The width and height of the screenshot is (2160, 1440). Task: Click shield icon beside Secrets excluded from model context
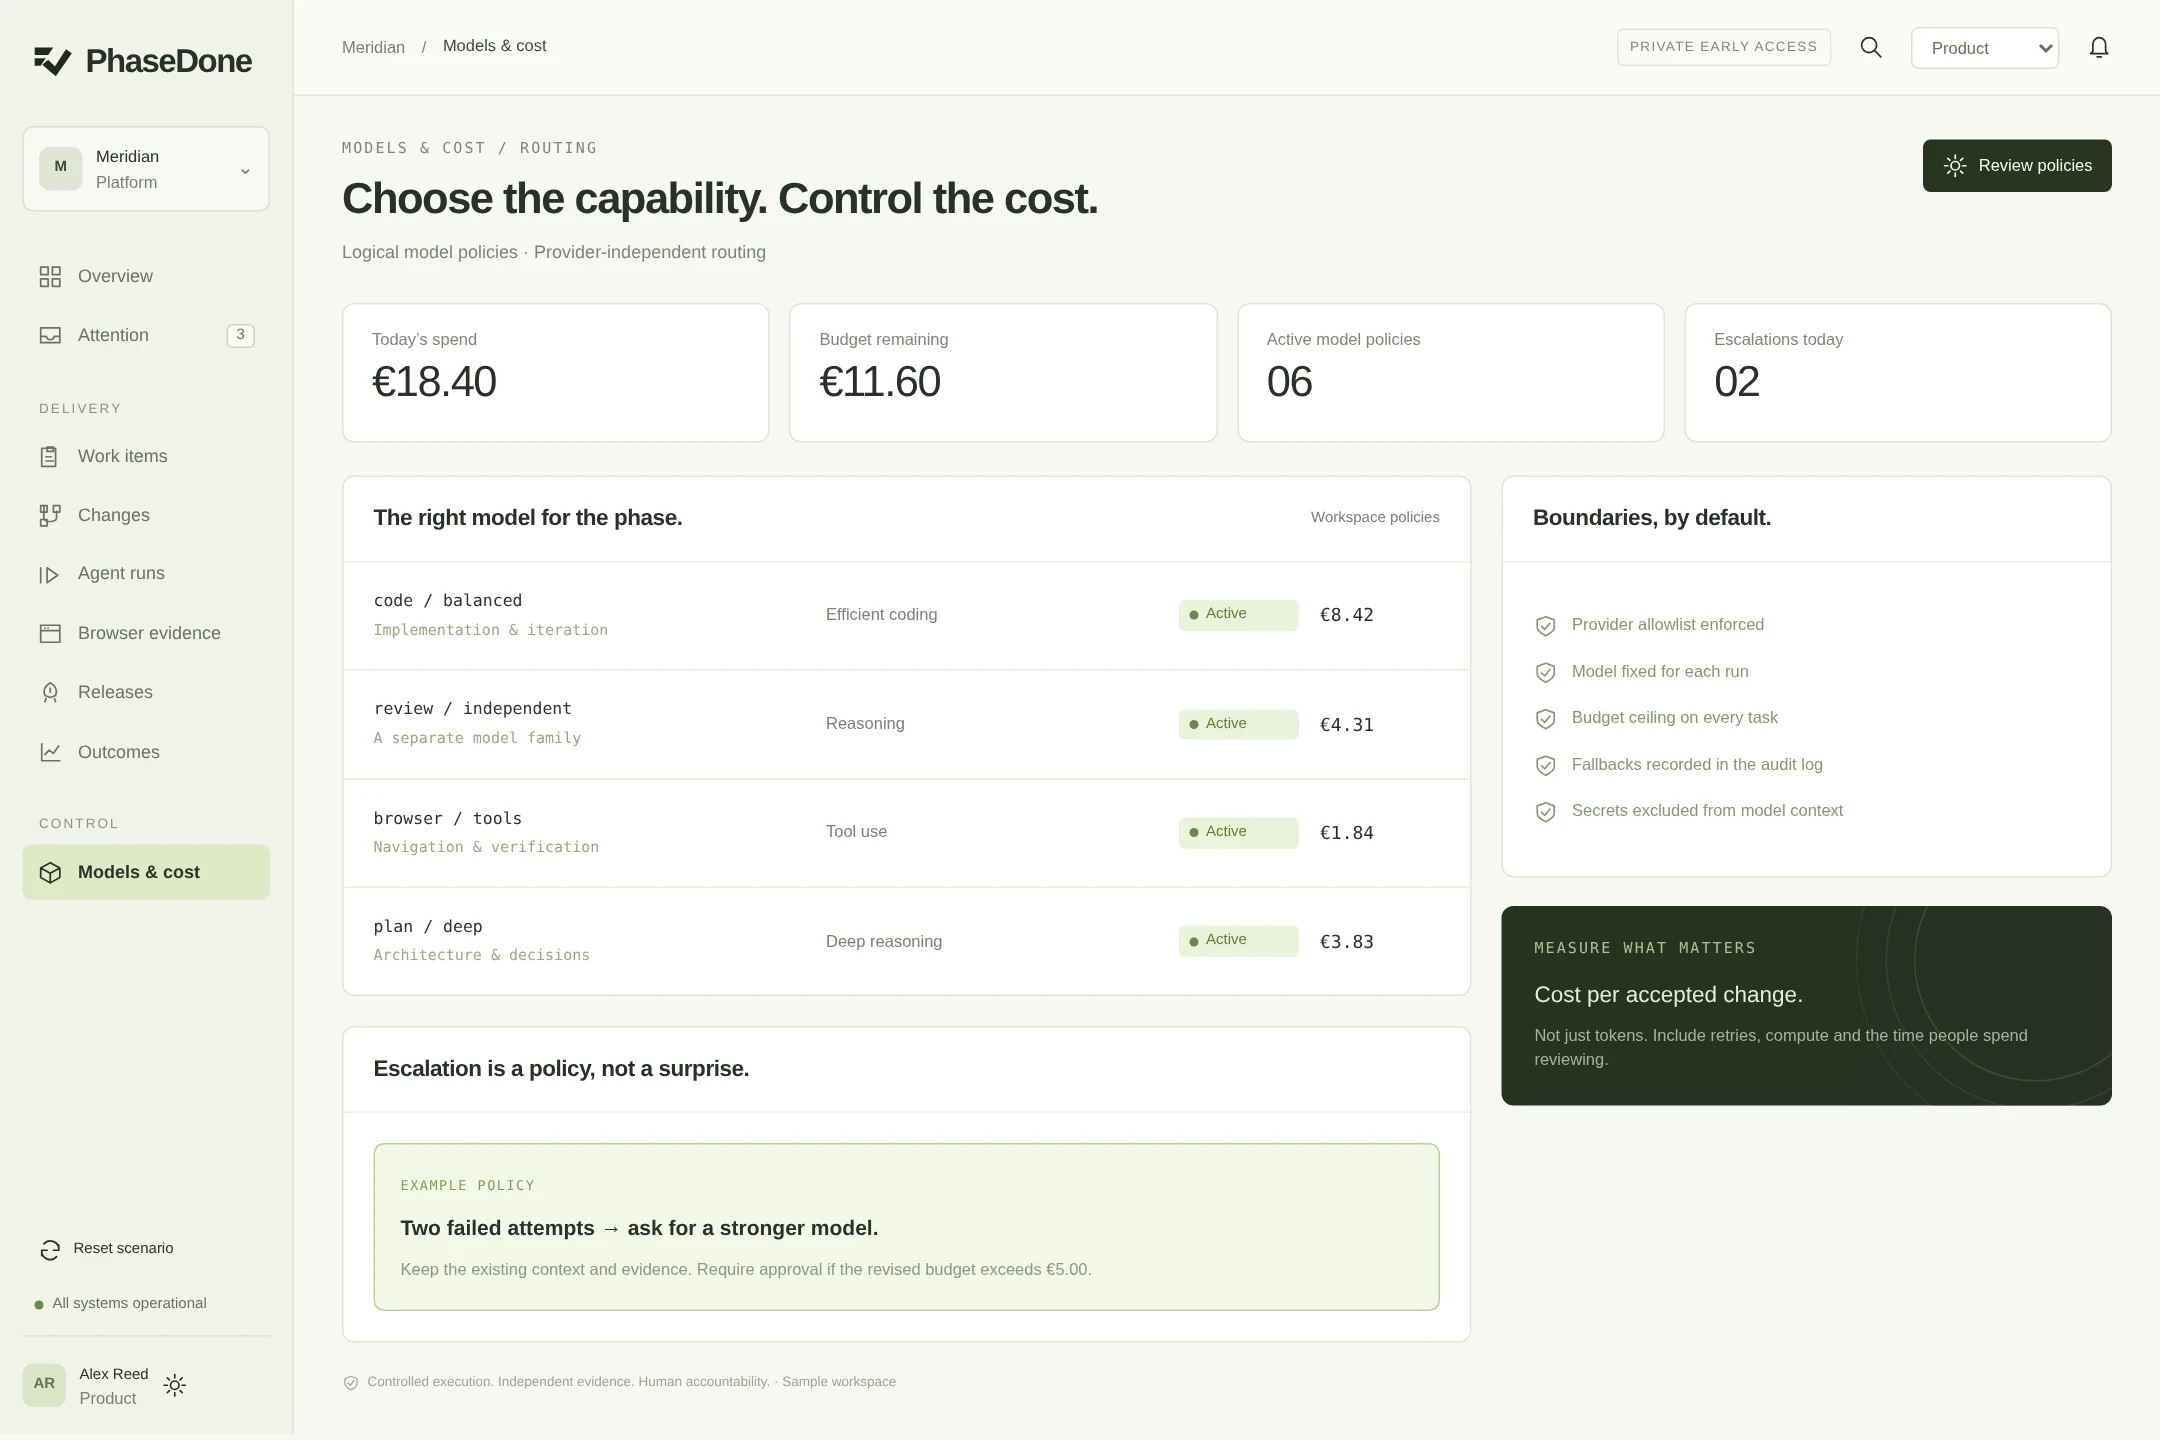click(x=1545, y=812)
